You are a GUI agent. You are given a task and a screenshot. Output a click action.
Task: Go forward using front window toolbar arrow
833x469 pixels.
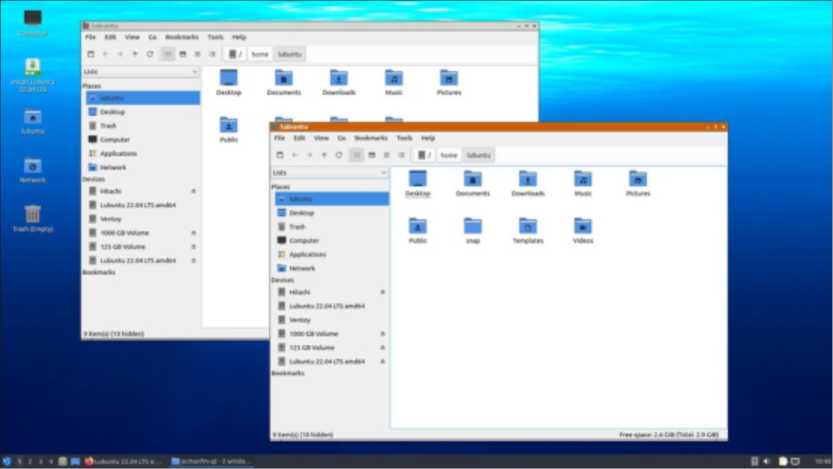(x=309, y=155)
